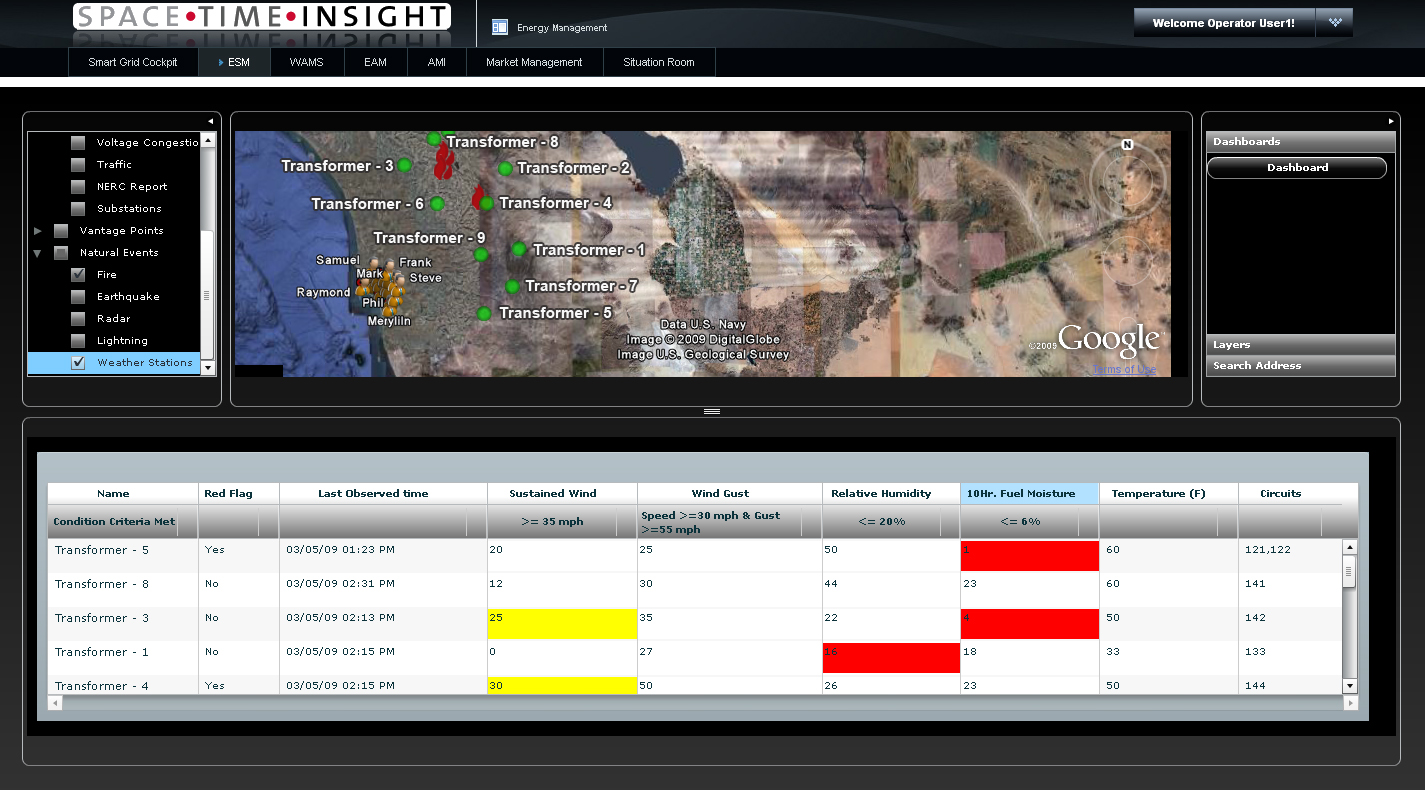Click the red fuel moisture cell for Transformer - 5
The width and height of the screenshot is (1425, 790).
click(x=1029, y=556)
